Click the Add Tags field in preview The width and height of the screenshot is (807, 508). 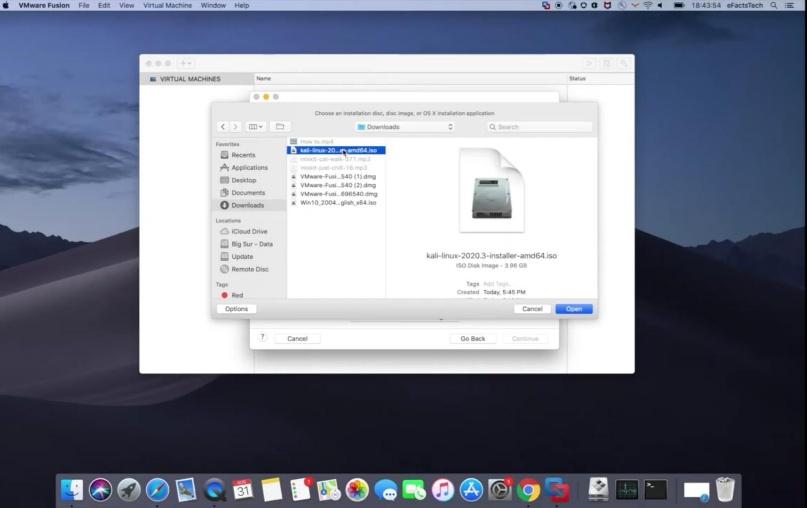coord(497,284)
